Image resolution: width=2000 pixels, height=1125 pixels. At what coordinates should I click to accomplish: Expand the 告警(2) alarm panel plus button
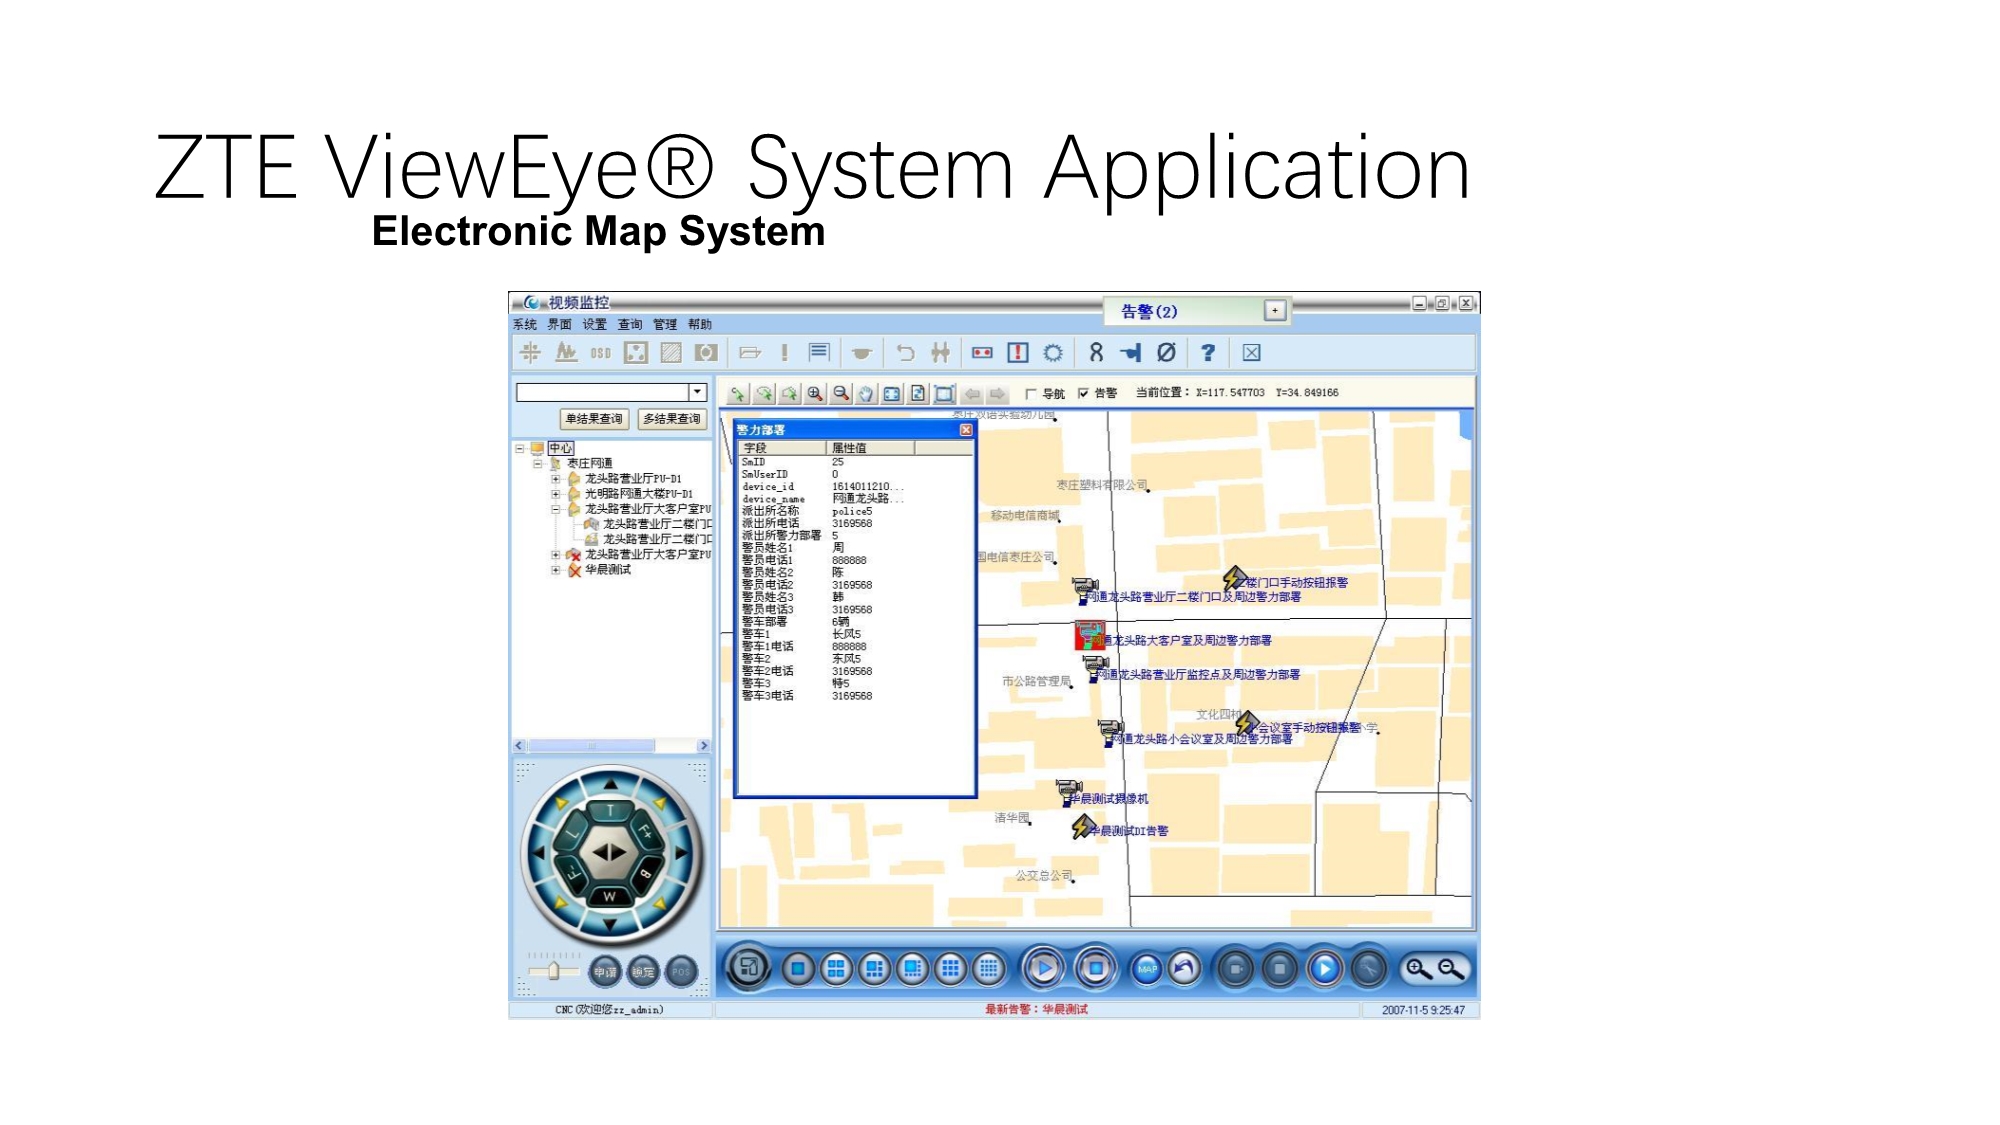coord(1275,311)
